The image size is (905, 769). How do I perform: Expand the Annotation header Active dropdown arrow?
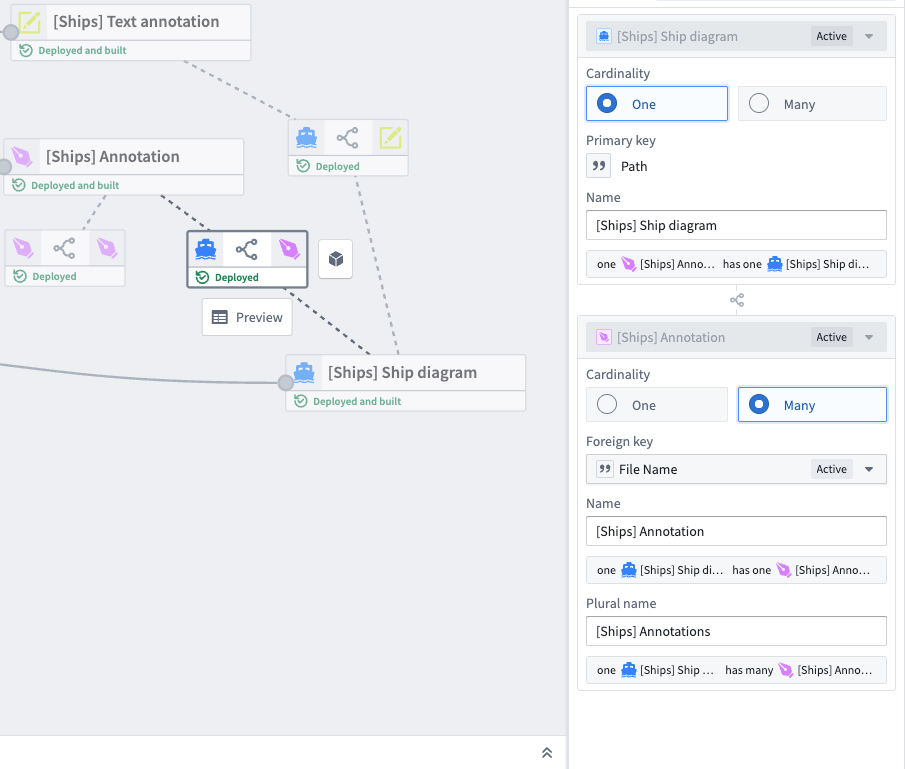pyautogui.click(x=869, y=337)
